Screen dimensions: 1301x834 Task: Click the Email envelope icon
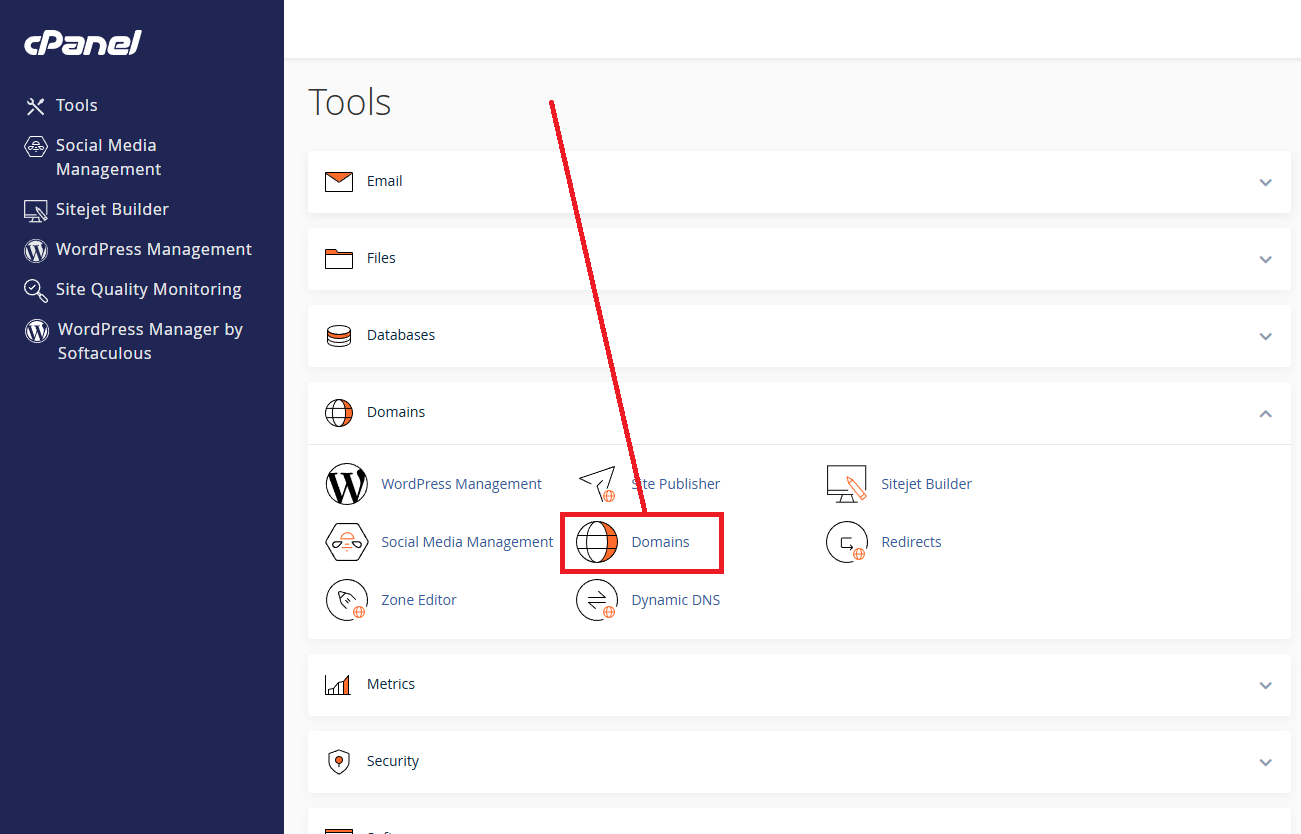click(339, 182)
